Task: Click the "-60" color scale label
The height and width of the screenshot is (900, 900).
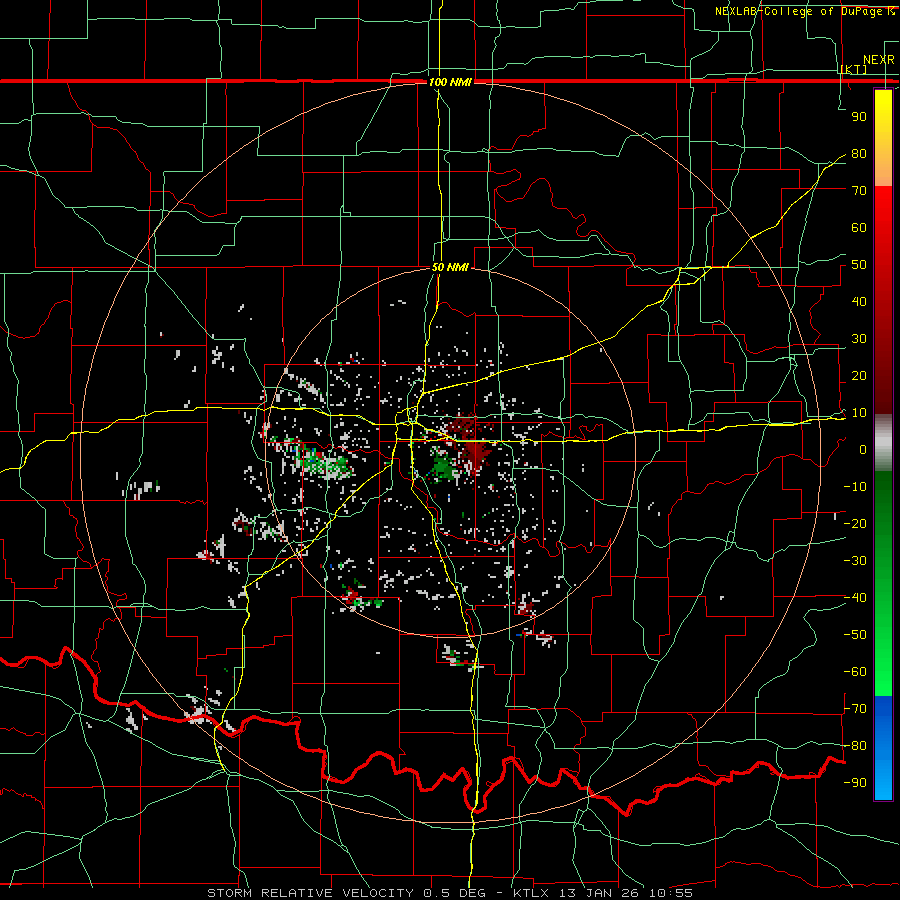Action: click(855, 672)
